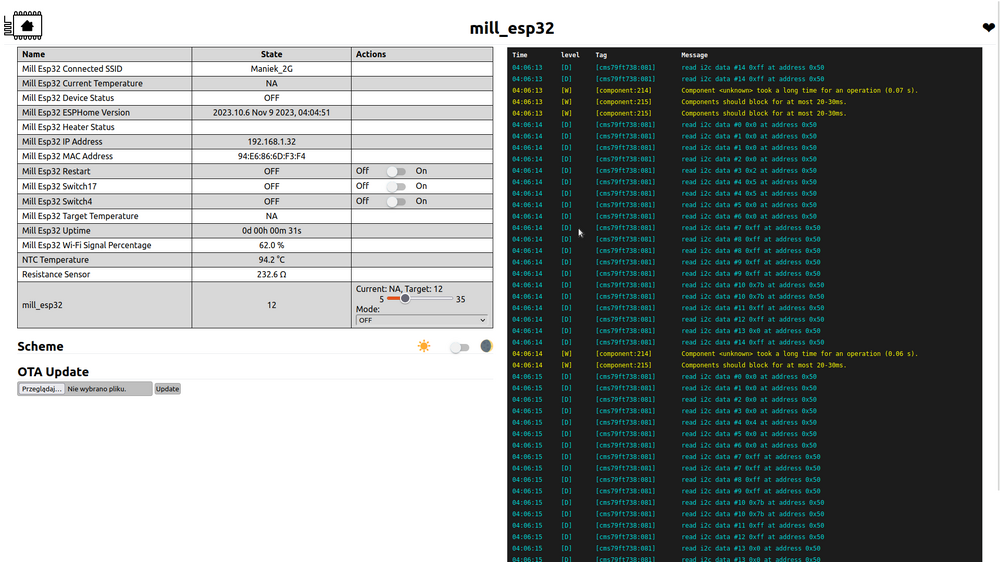
Task: Select the NTC Temperature row
Action: coord(104,259)
